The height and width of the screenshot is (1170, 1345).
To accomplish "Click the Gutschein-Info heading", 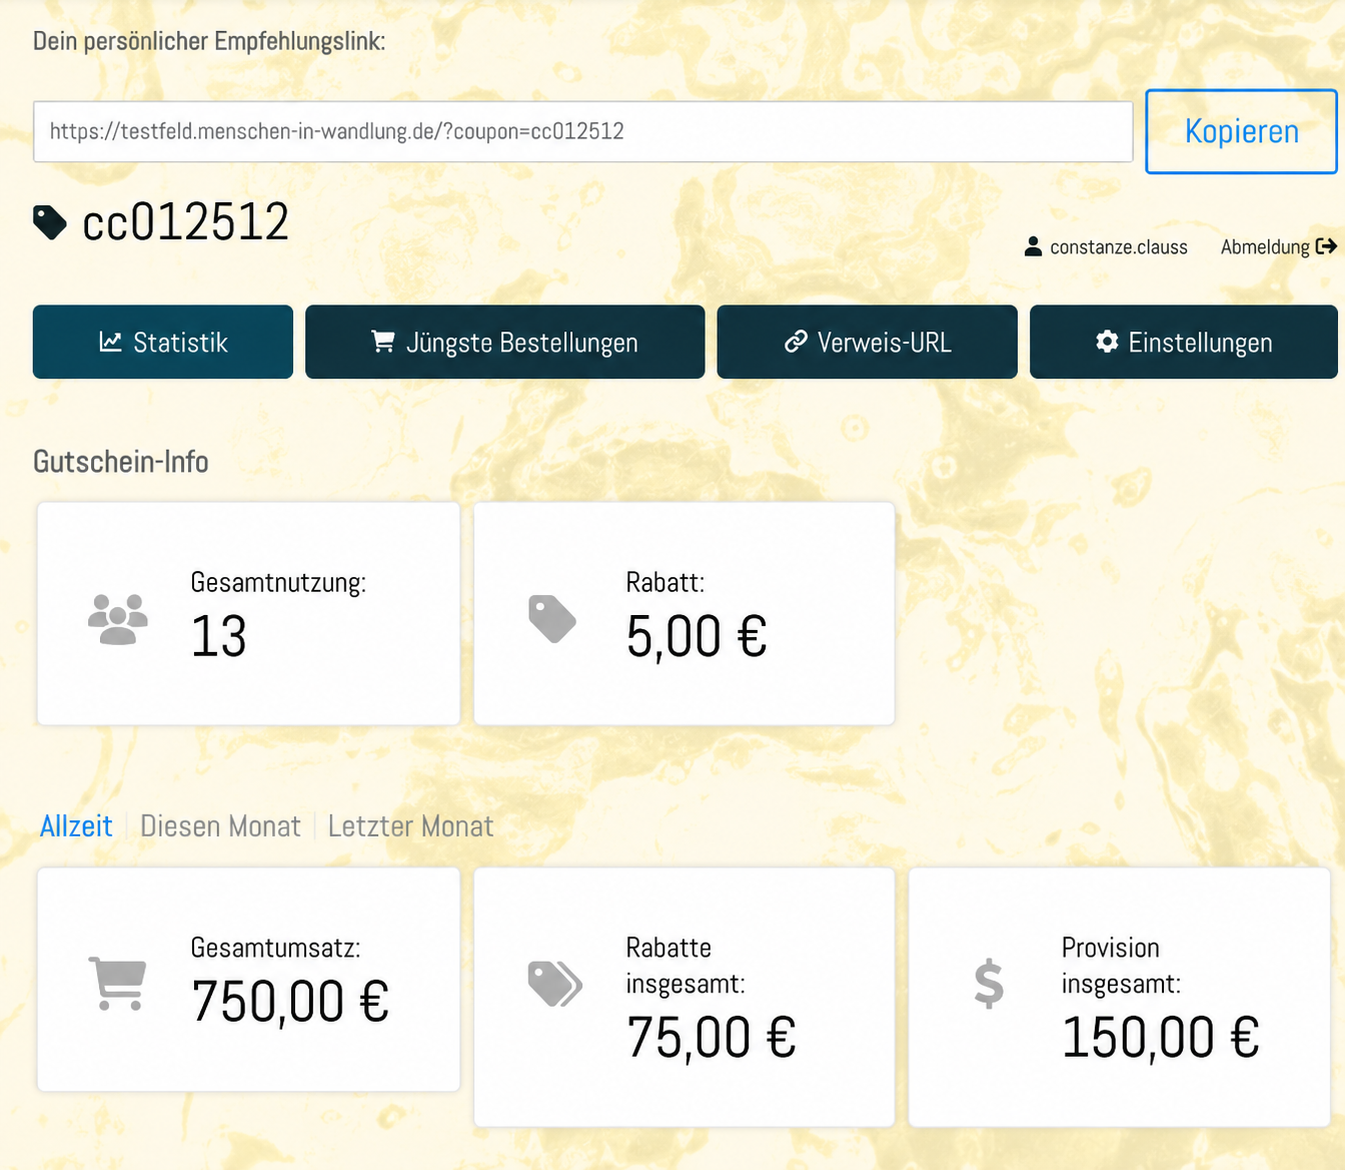I will (x=121, y=461).
